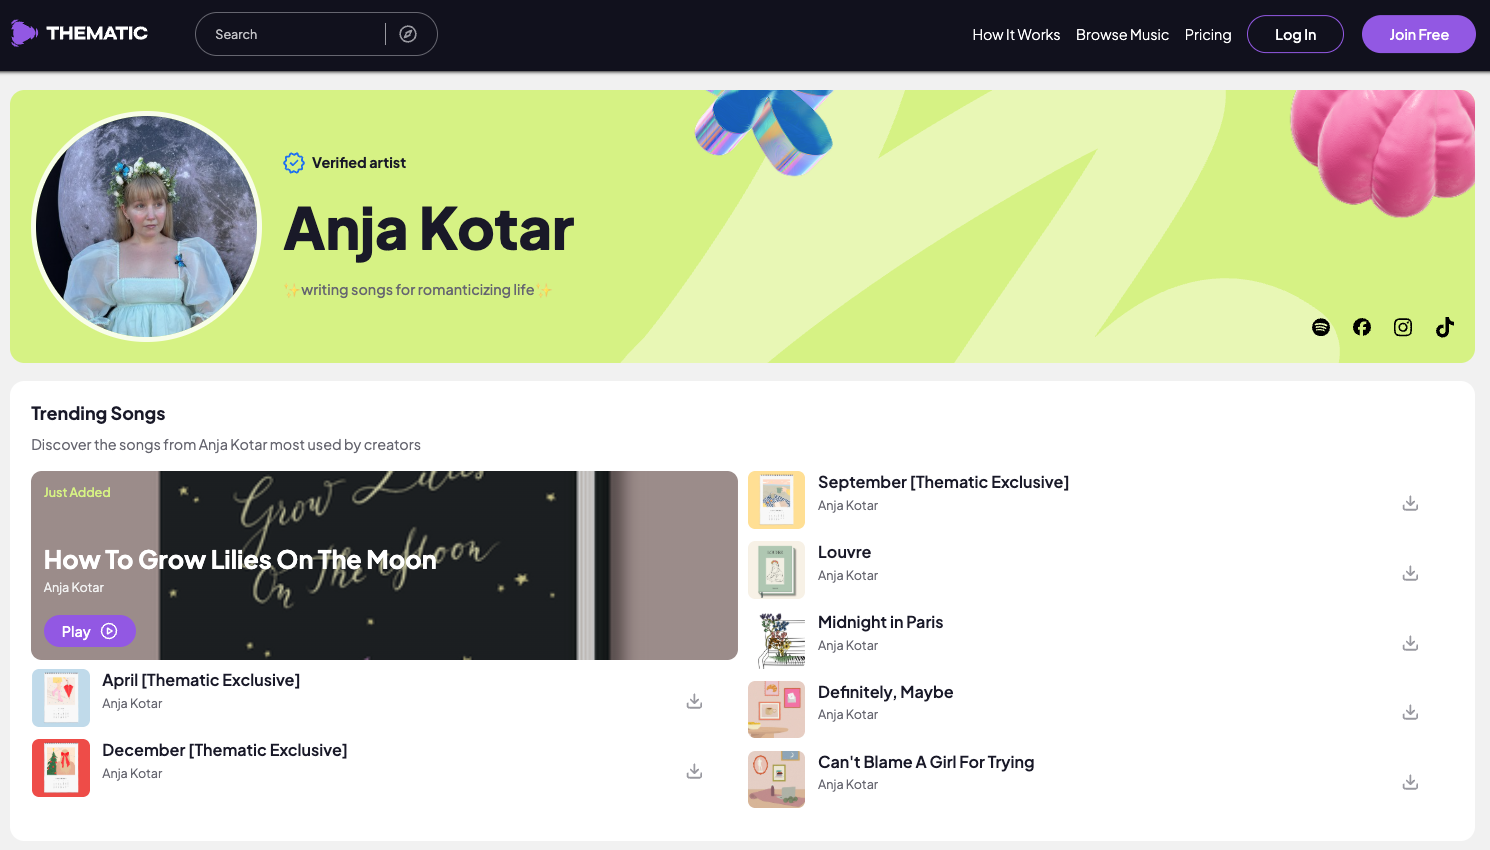
Task: Download Midnight in Paris song
Action: point(1410,643)
